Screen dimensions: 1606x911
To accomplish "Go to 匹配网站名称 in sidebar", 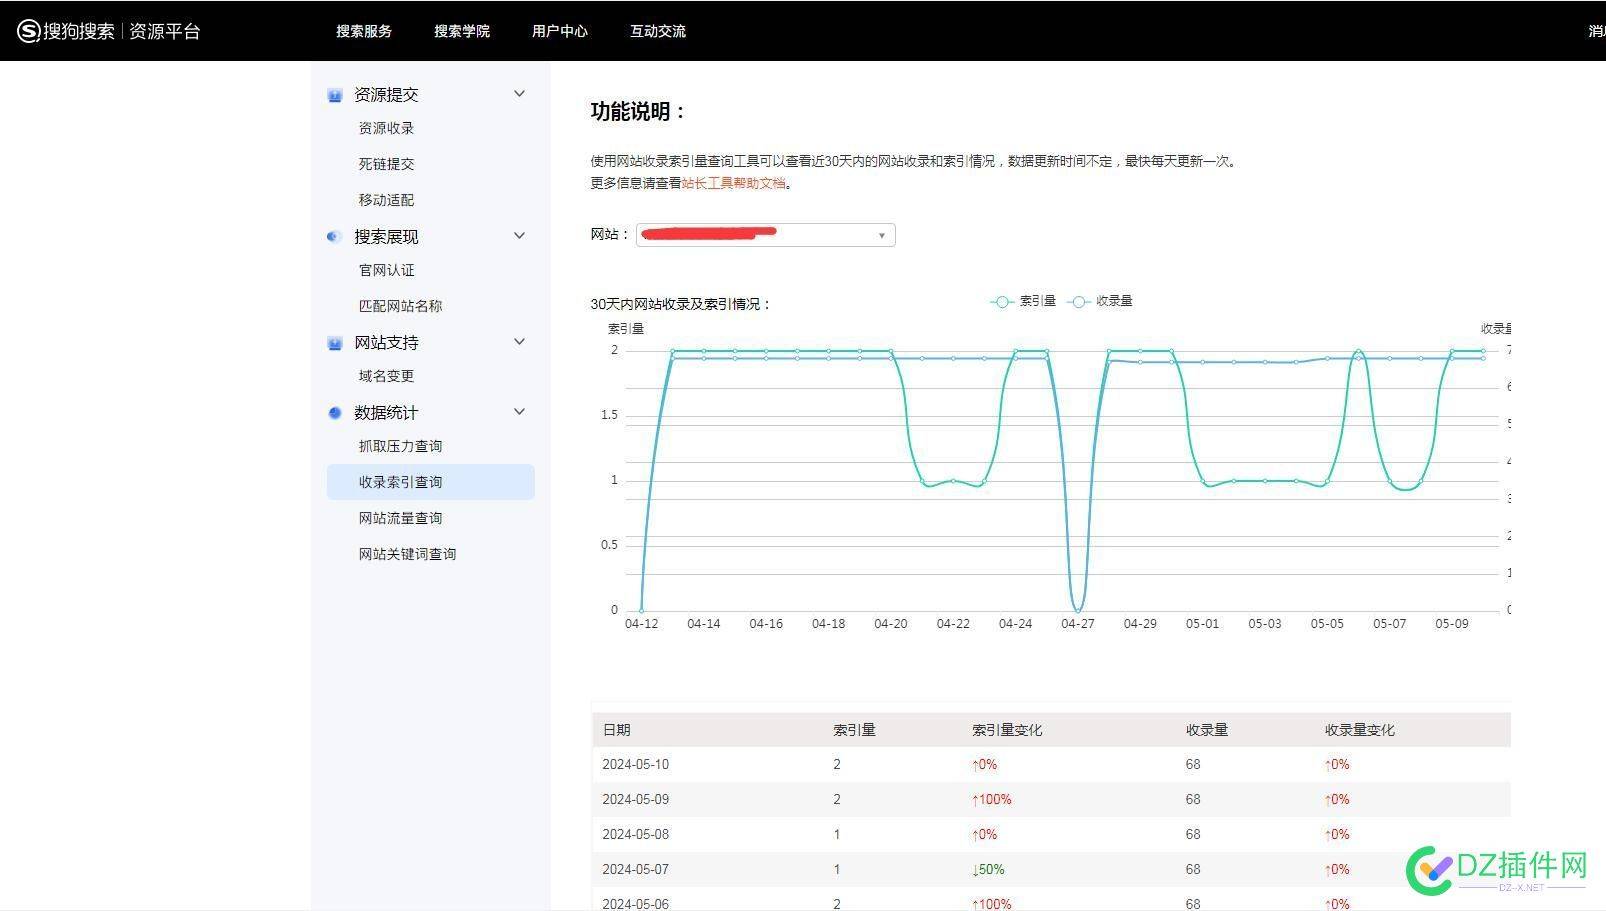I will tap(400, 306).
